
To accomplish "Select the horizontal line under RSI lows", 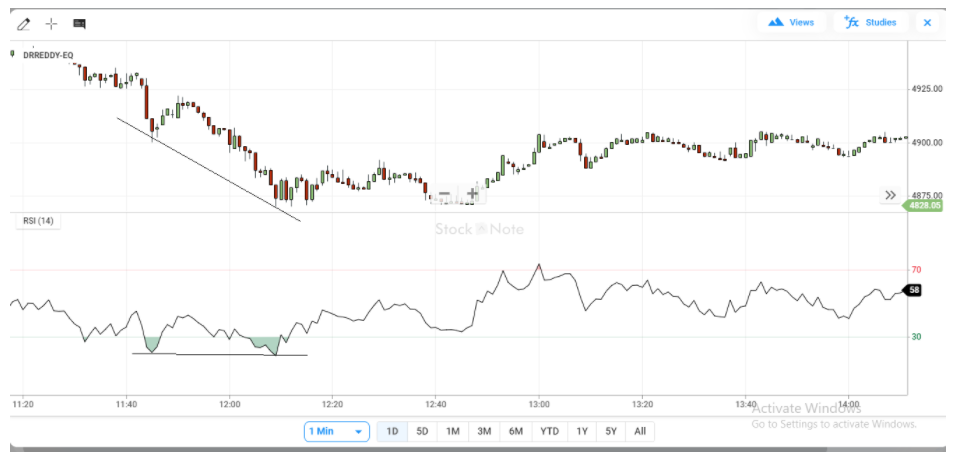I will (x=220, y=354).
